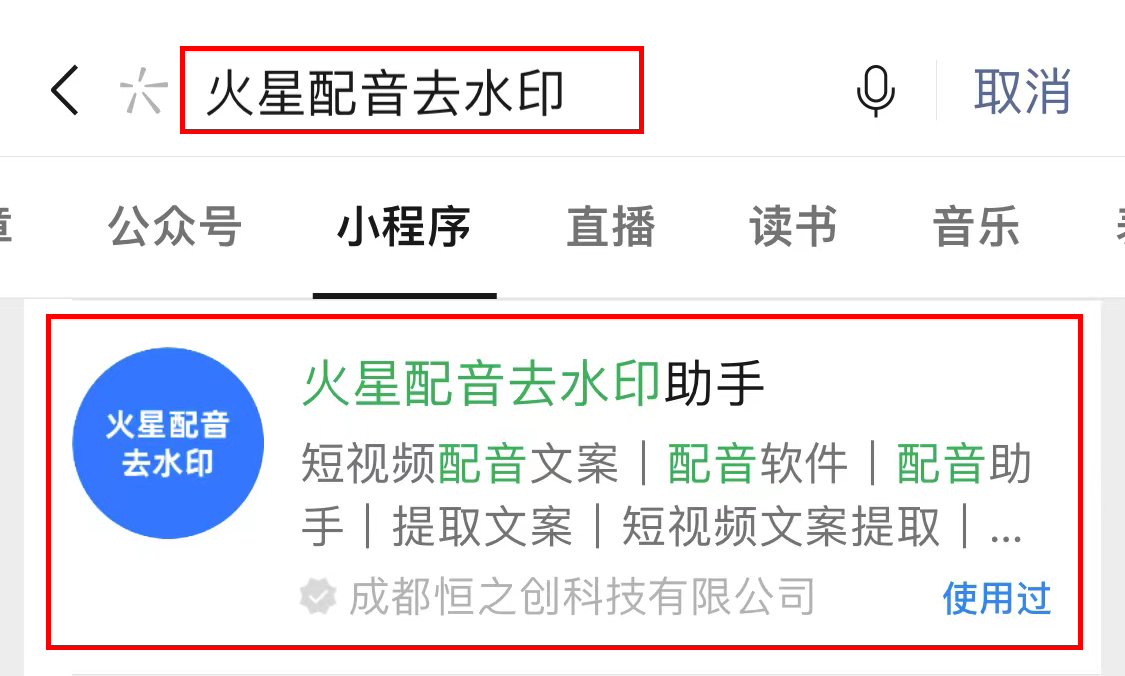1125x676 pixels.
Task: Activate the microphone voice search icon
Action: 876,91
